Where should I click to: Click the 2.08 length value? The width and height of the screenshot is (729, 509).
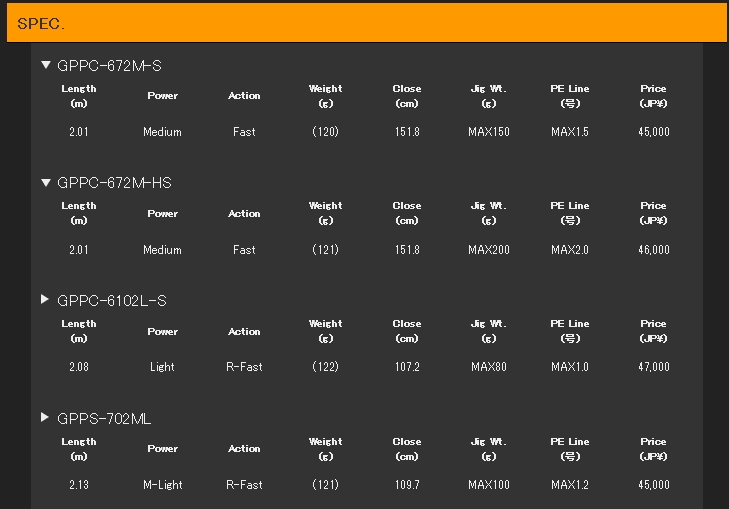click(79, 367)
